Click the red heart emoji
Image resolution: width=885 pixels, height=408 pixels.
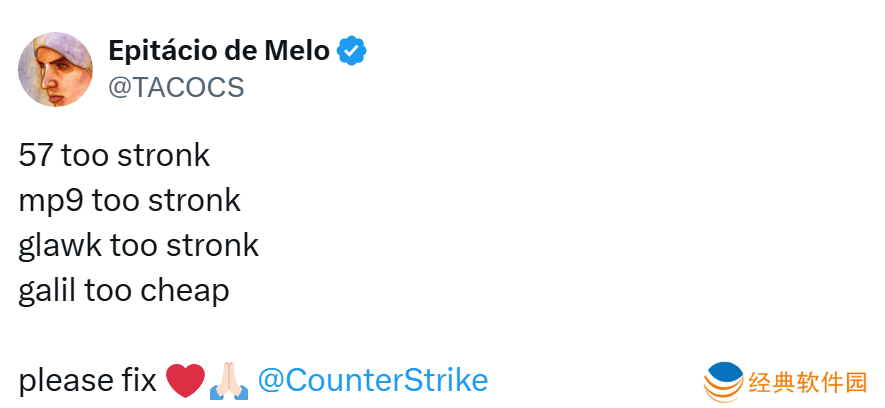185,381
